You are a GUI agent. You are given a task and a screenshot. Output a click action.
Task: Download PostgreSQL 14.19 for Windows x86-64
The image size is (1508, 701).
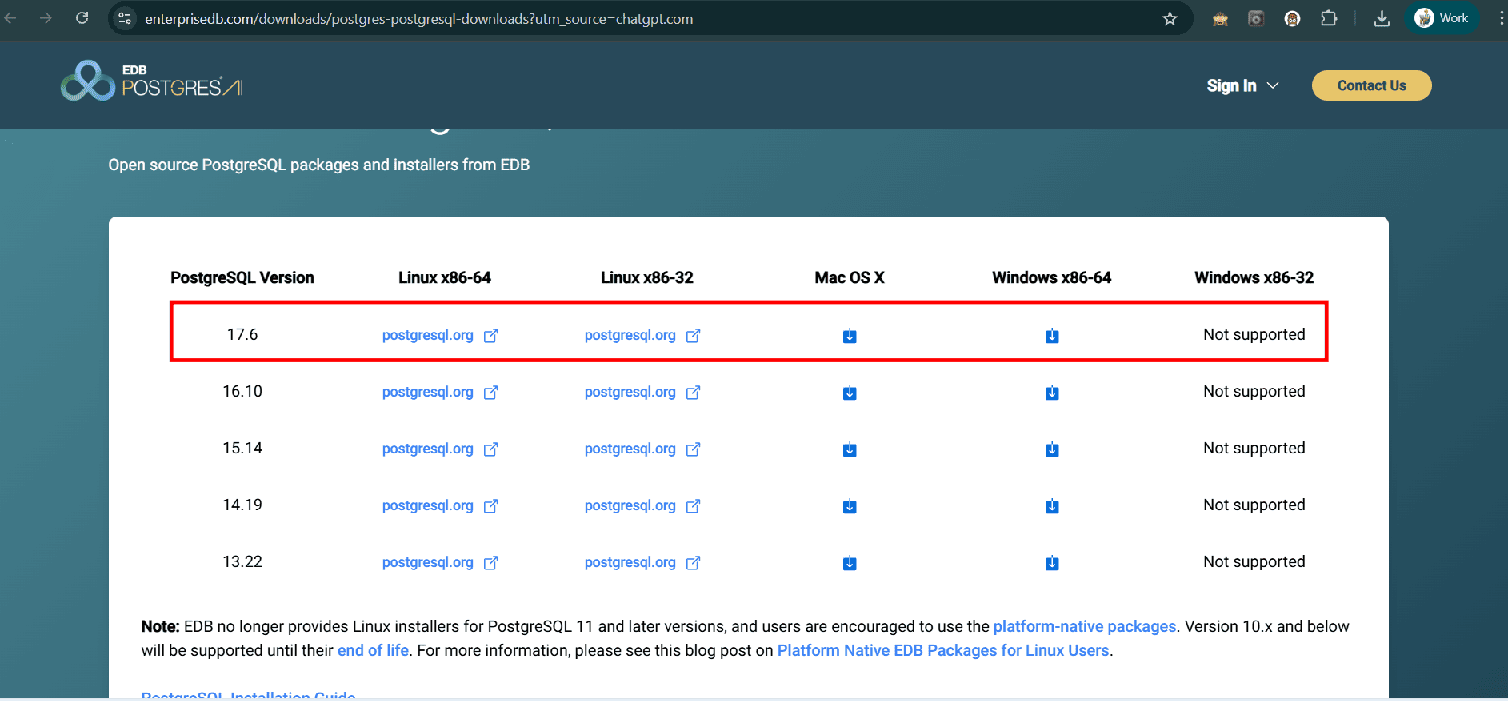1052,506
